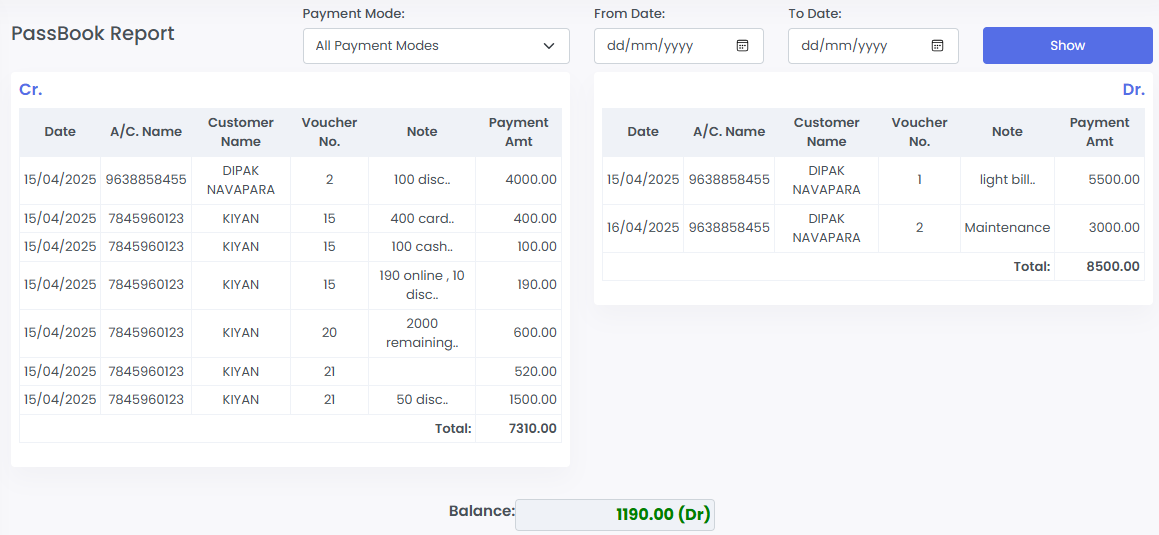This screenshot has height=535, width=1159.
Task: Select the Dr. row with light bill.. note
Action: pos(874,180)
